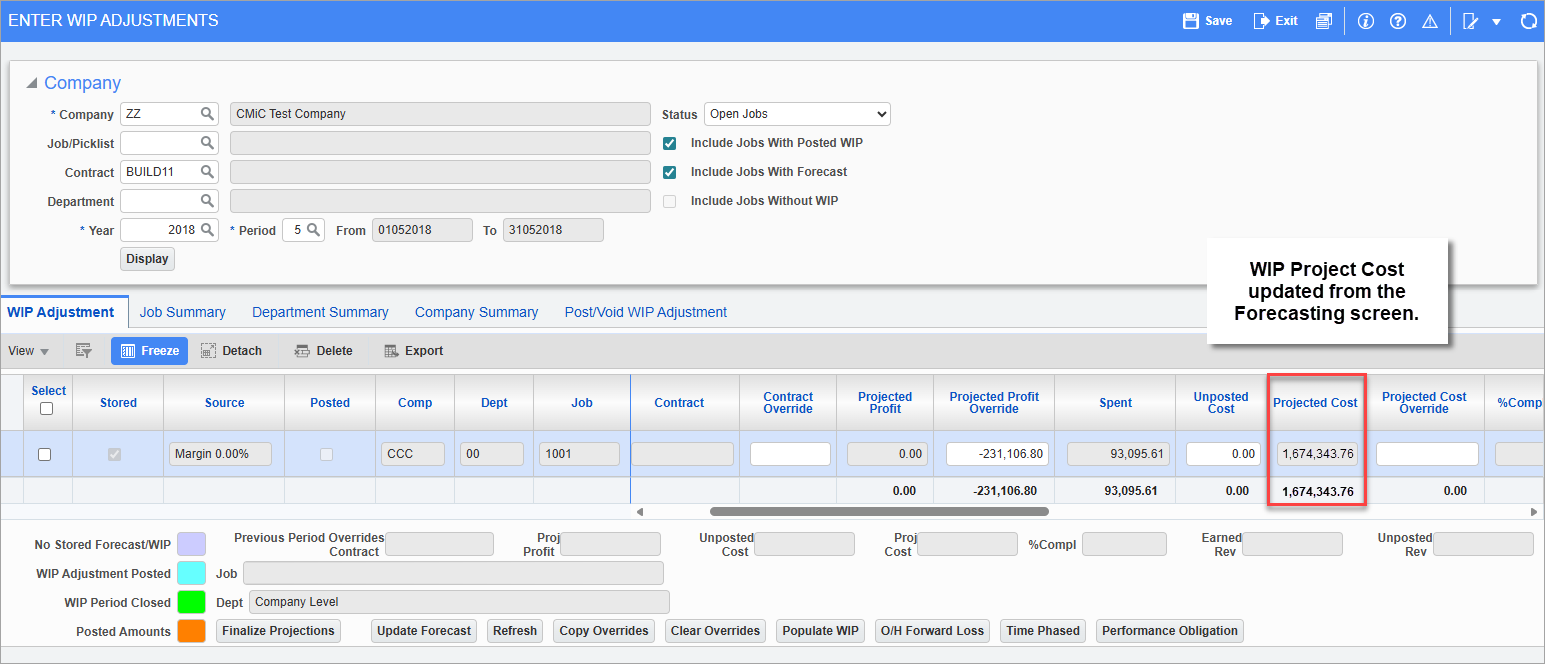Screen dimensions: 1545x664
Task: Click Performance Obligation button
Action: coord(1170,631)
